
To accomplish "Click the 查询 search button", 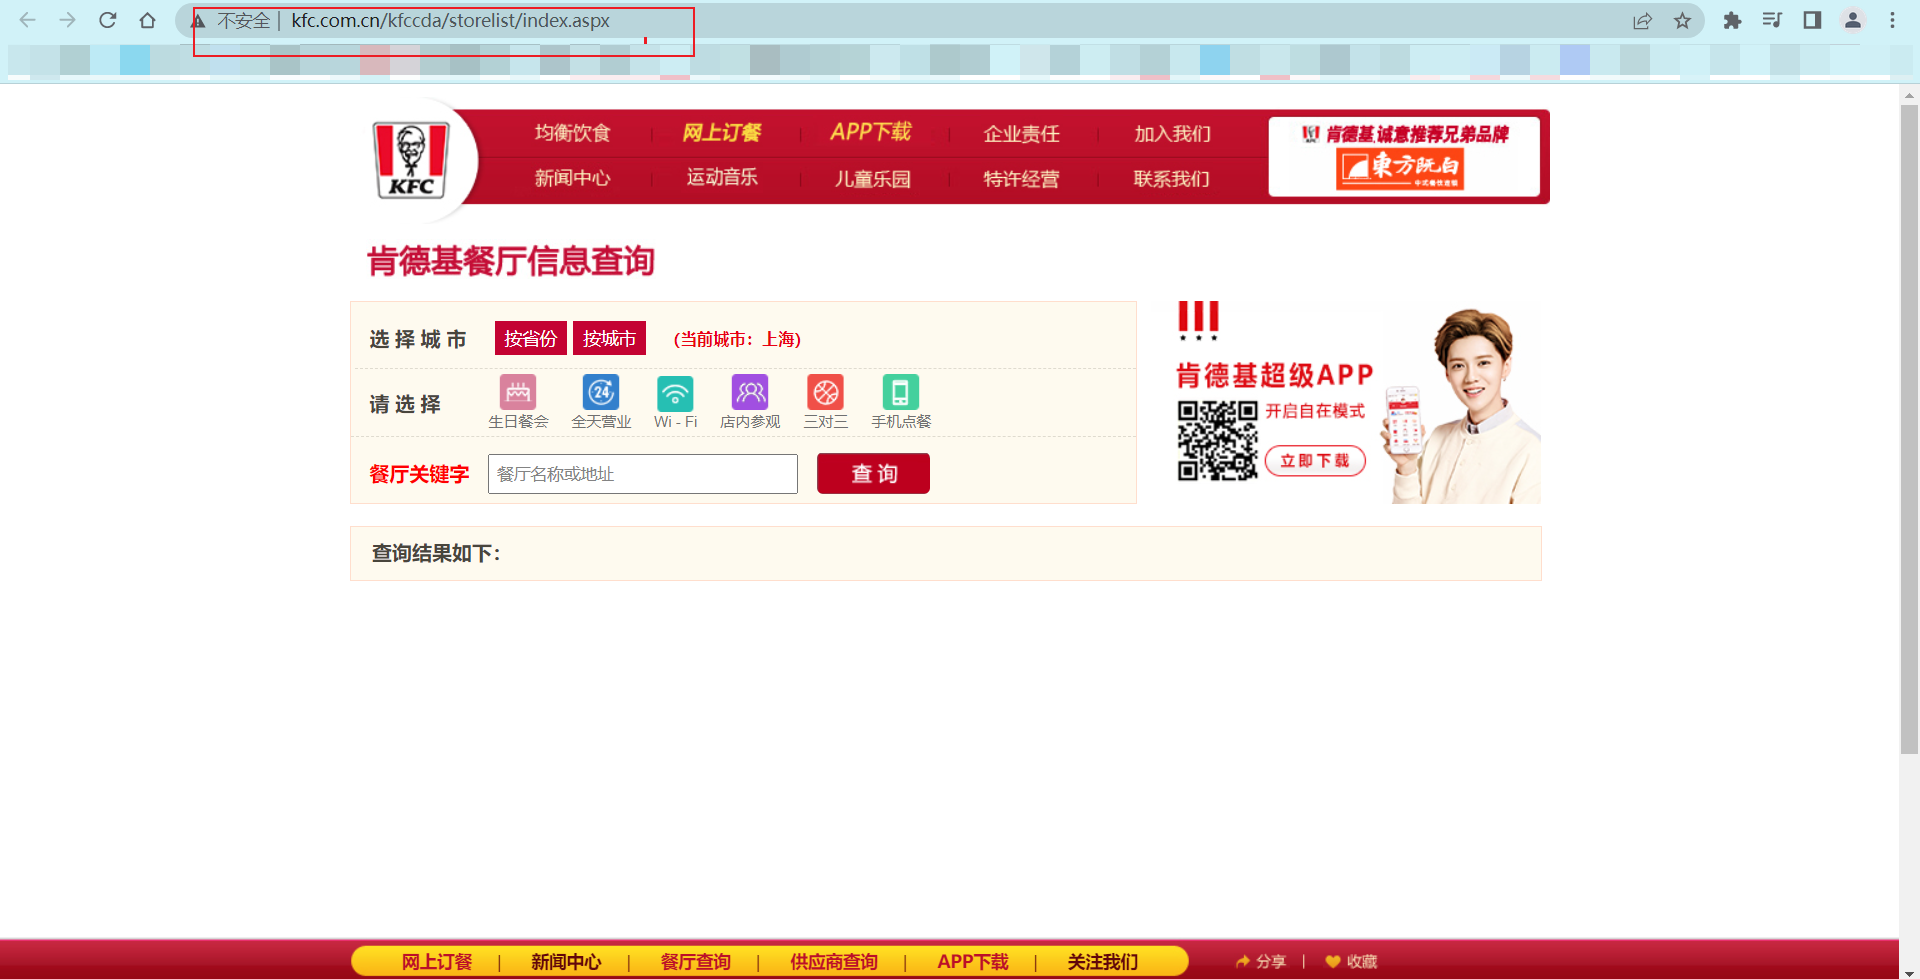I will point(873,473).
